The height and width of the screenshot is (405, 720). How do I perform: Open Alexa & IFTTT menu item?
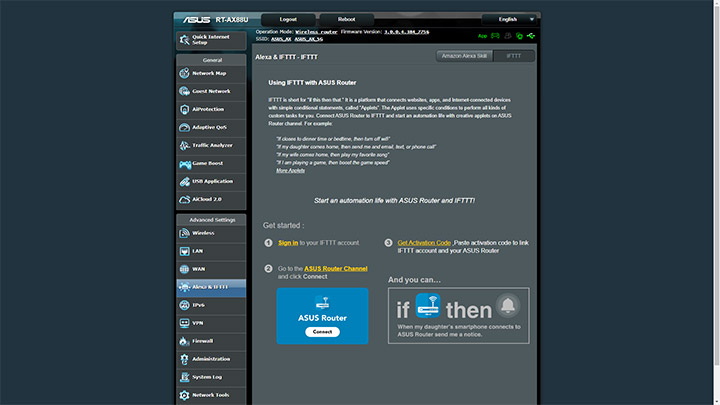pos(211,287)
